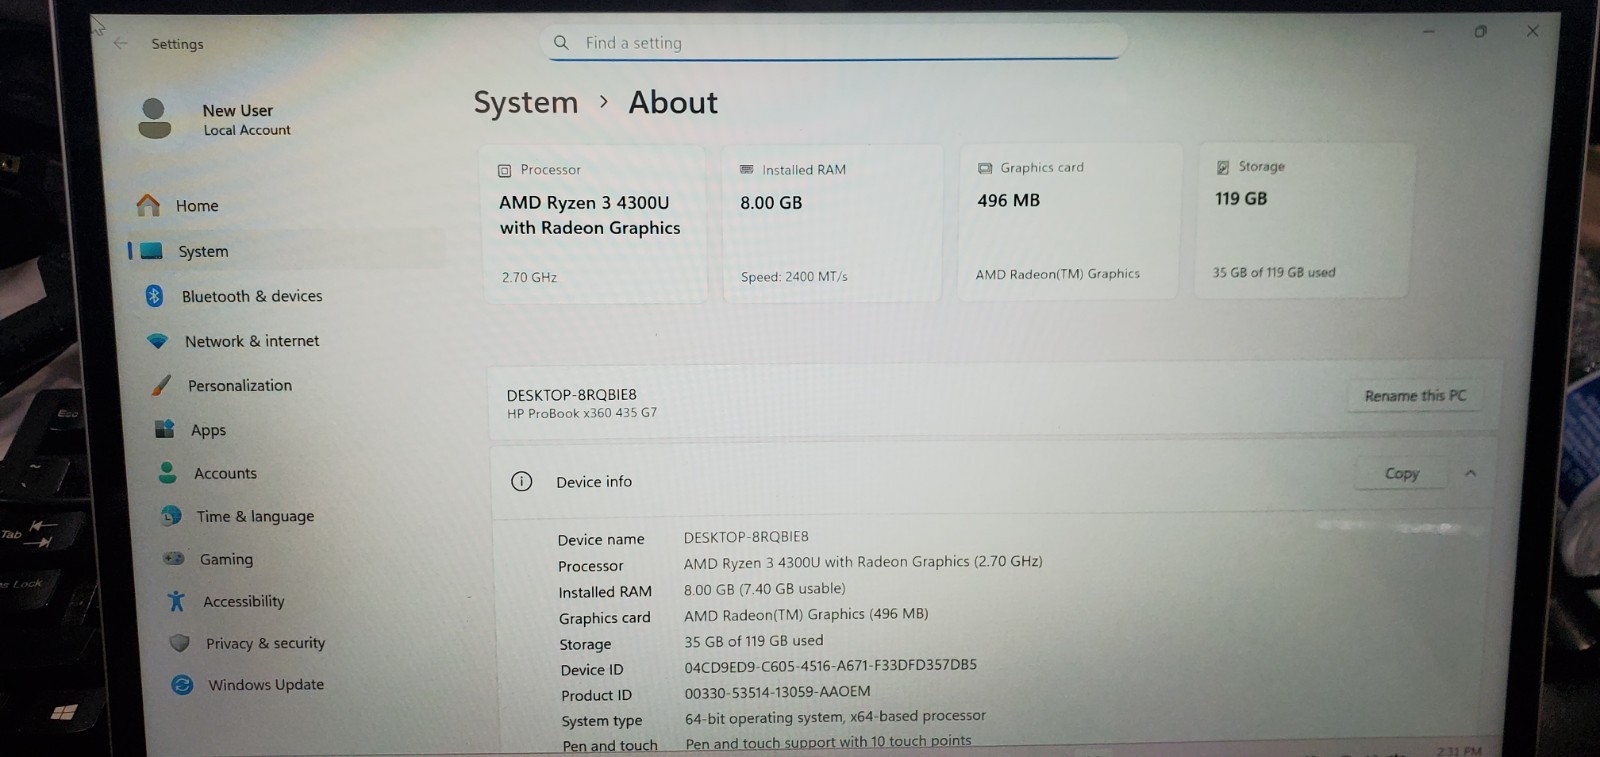This screenshot has width=1600, height=757.
Task: Click the Graphics card icon
Action: click(x=985, y=168)
